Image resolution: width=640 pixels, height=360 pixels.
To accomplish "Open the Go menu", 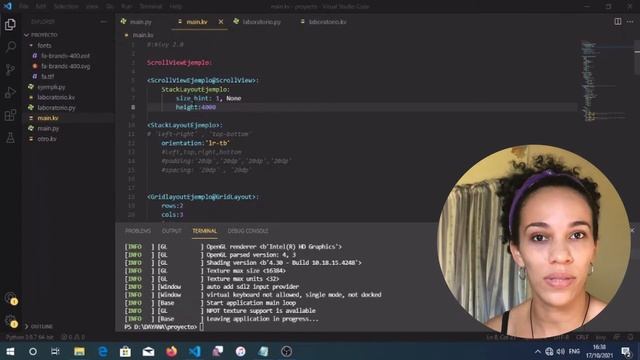I will (110, 7).
